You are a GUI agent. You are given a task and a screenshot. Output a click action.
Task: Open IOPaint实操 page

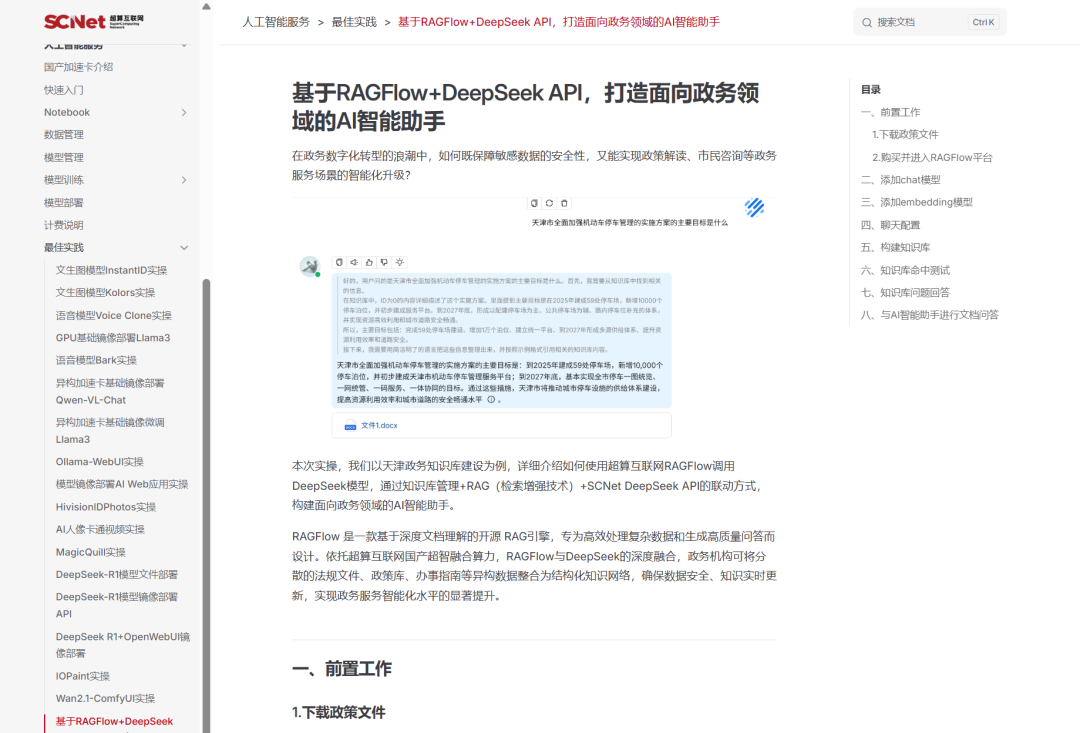pyautogui.click(x=83, y=676)
